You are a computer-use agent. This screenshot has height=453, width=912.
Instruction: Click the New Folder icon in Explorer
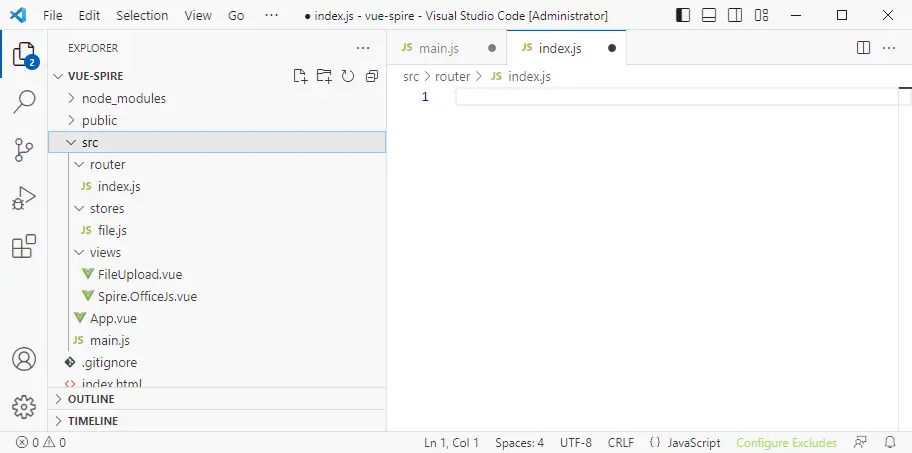point(324,76)
